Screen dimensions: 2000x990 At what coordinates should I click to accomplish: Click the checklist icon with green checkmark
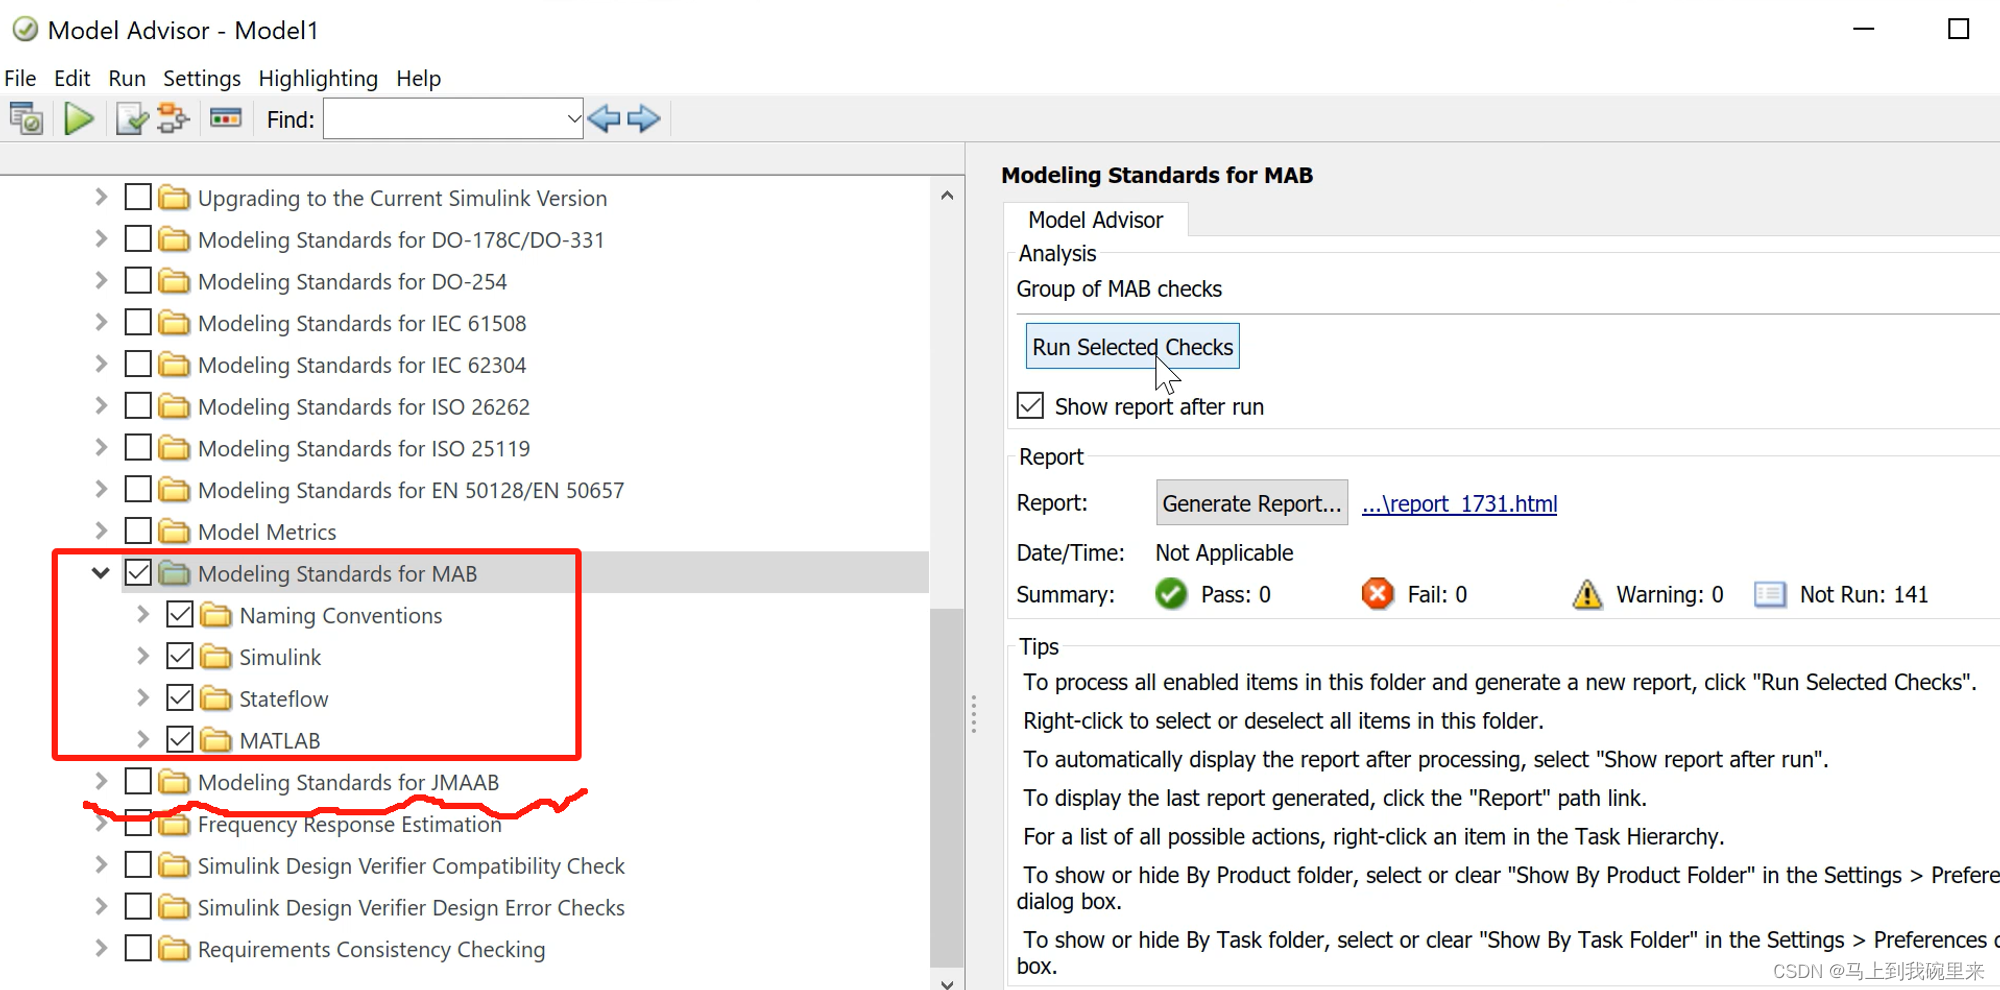coord(132,119)
